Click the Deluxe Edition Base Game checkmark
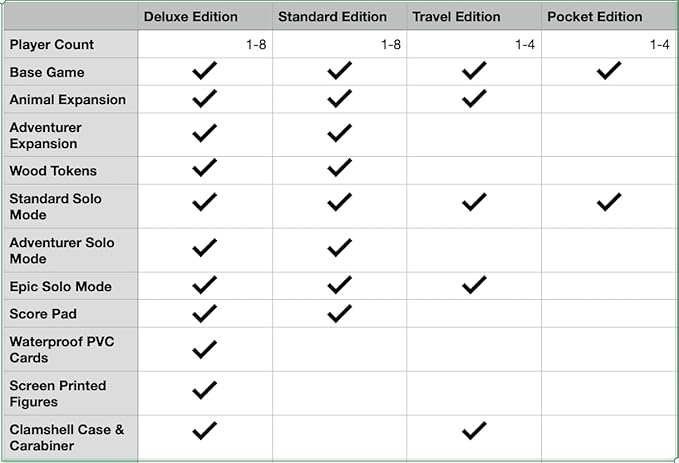Image resolution: width=679 pixels, height=463 pixels. coord(205,71)
